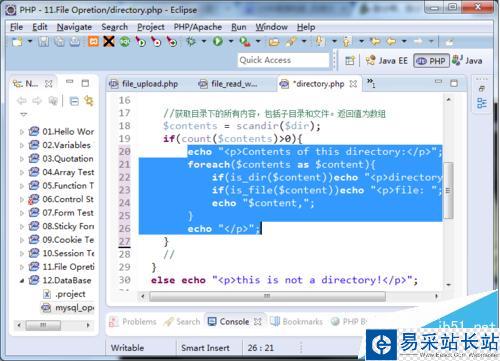Click the editor vertical scrollbar thumb
The width and height of the screenshot is (500, 361).
pyautogui.click(x=448, y=190)
